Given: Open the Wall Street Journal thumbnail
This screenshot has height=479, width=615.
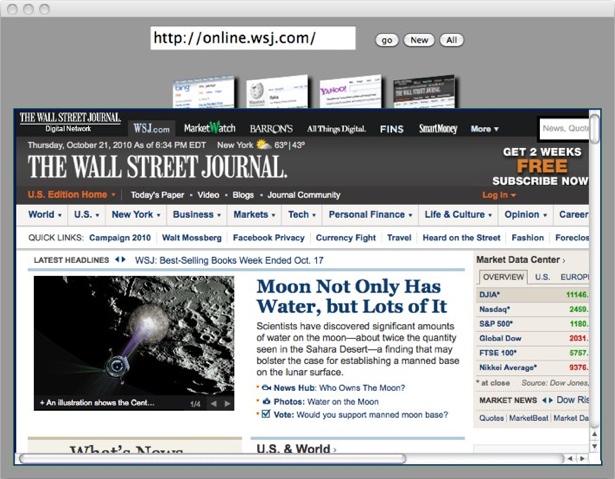Looking at the screenshot, I should pos(424,91).
